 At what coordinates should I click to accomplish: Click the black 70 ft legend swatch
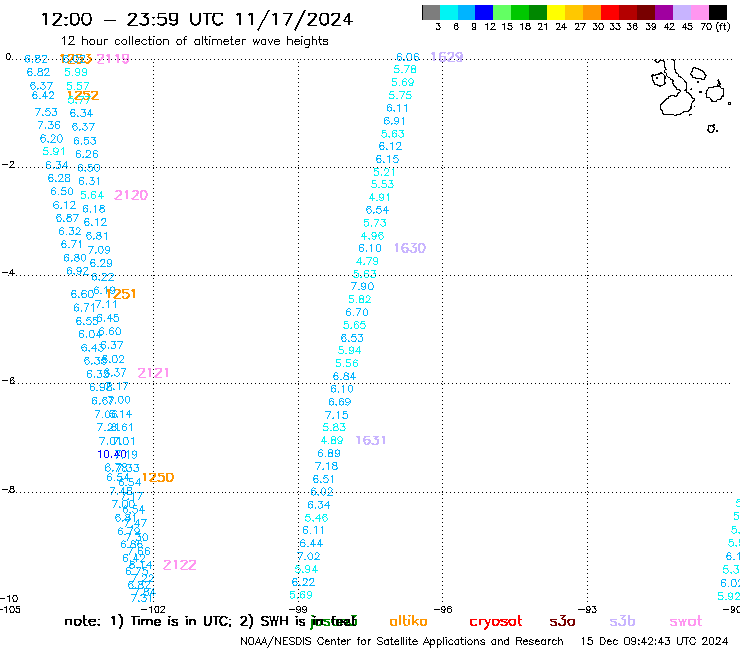click(x=718, y=12)
